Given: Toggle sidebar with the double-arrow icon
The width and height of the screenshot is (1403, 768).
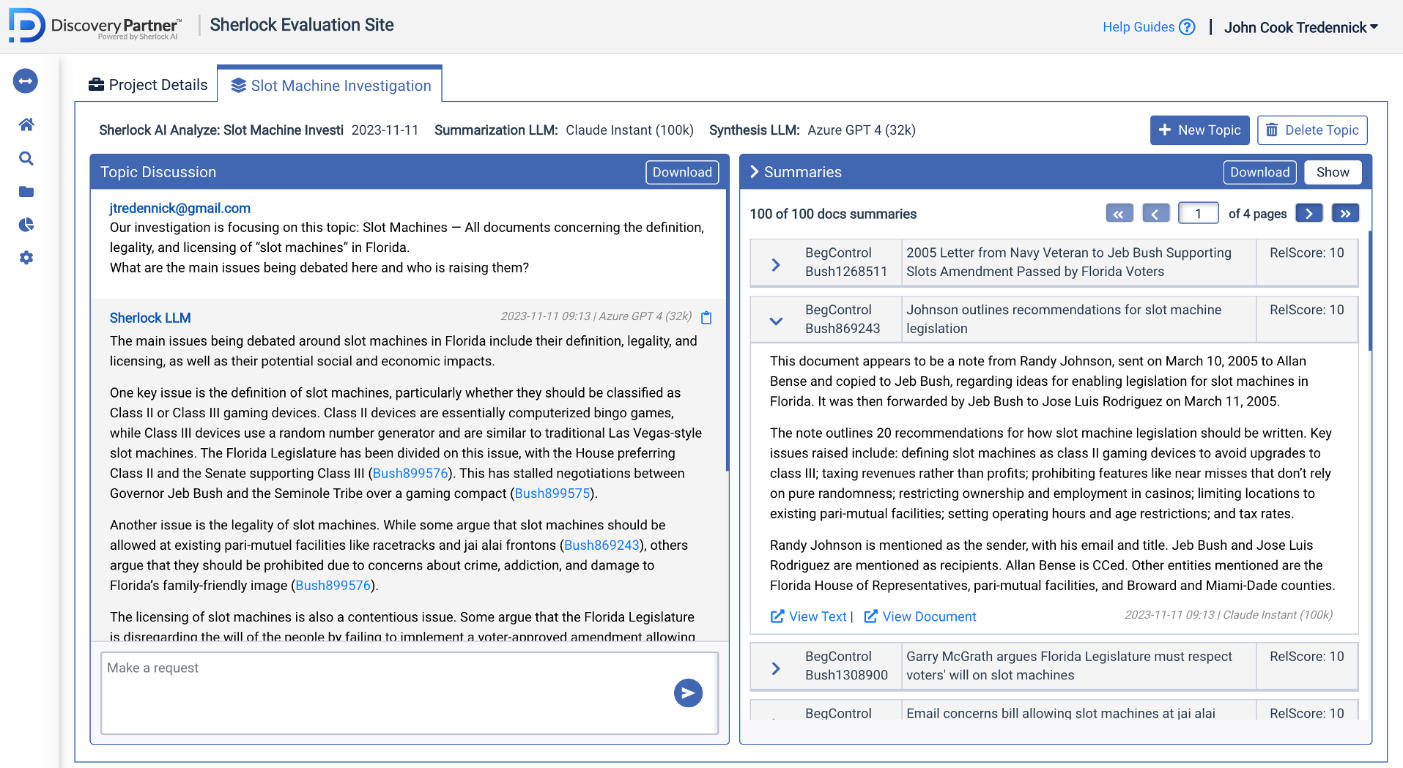Looking at the screenshot, I should pos(25,81).
